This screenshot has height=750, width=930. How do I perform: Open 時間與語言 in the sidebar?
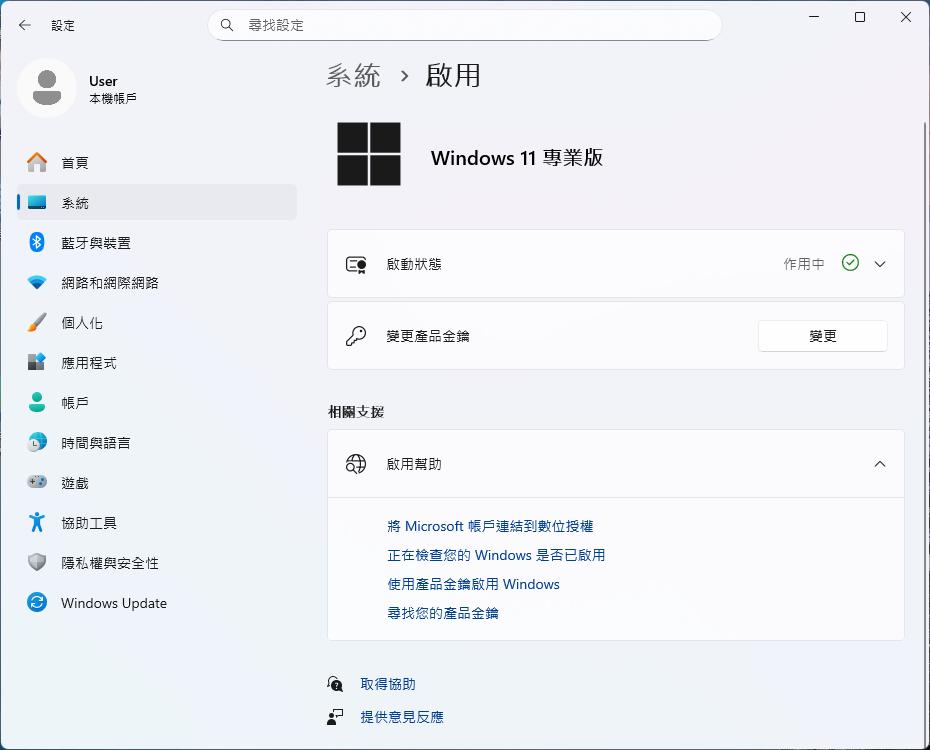[x=157, y=442]
